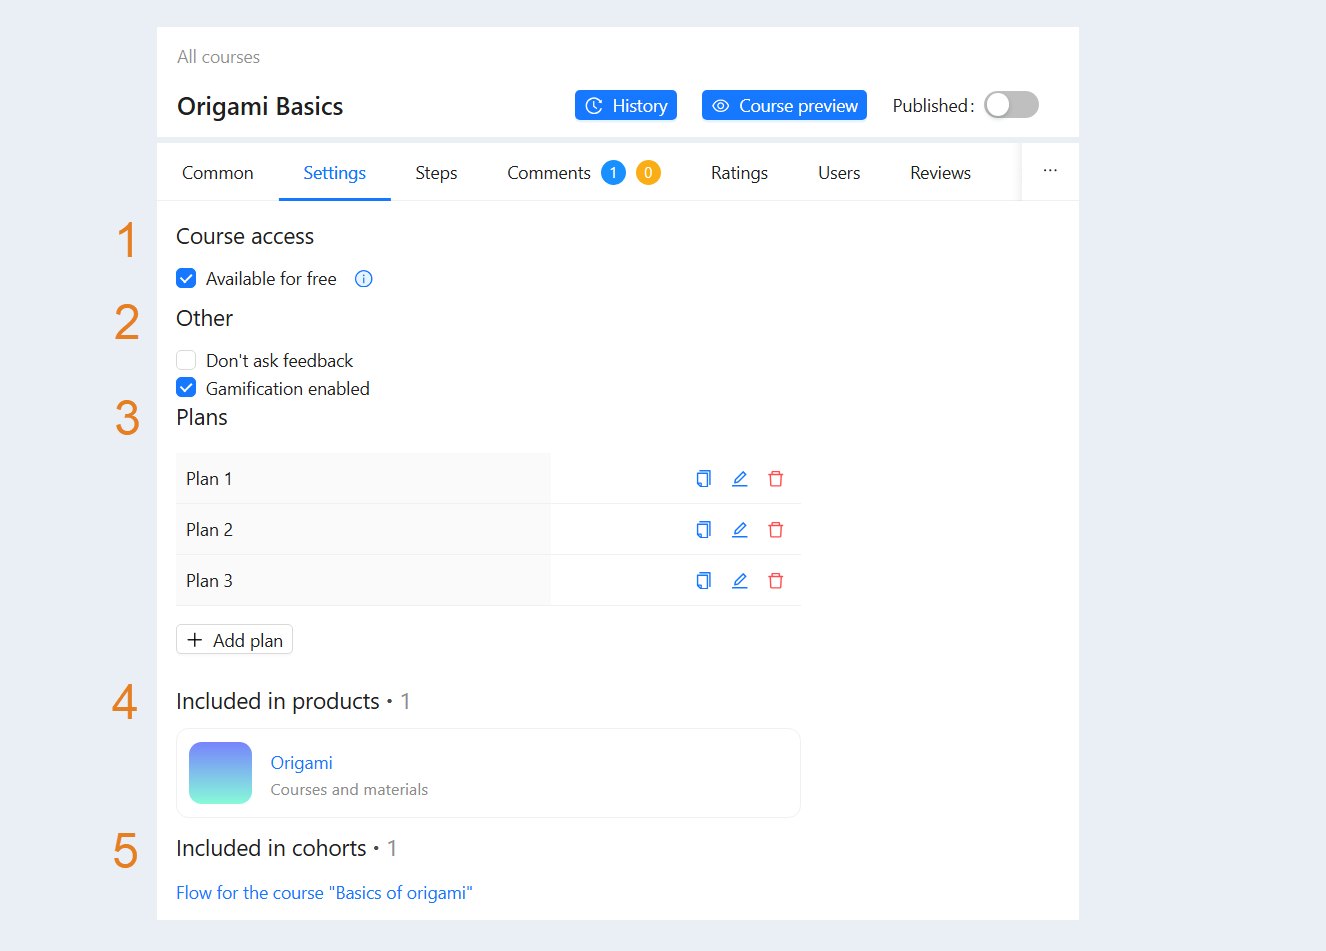Copy the Plan 3 row
Screen dimensions: 1326x951
704,581
